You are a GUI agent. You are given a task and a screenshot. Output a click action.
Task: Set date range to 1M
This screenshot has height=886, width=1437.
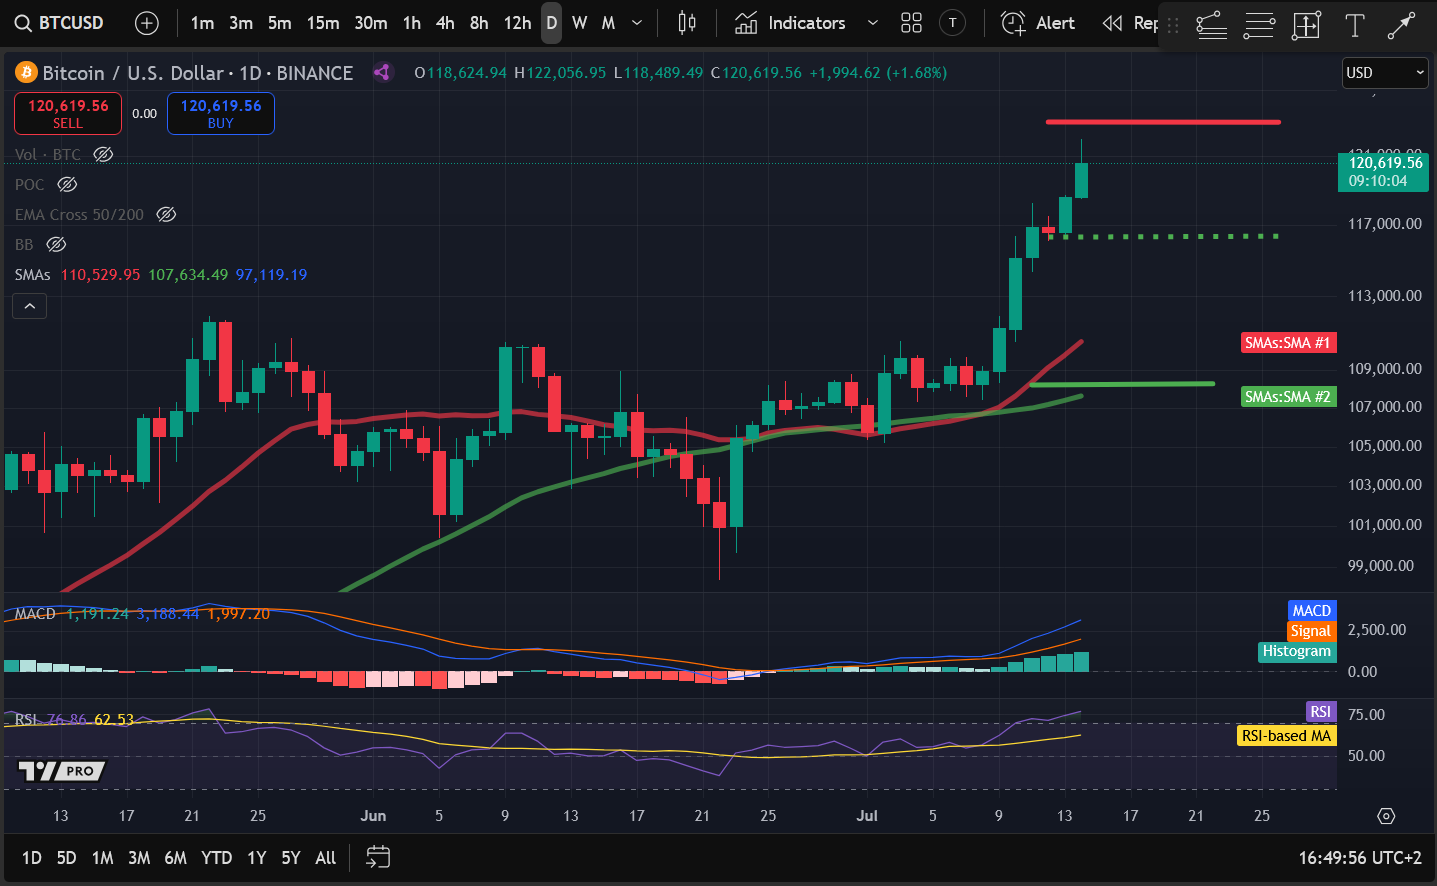102,857
